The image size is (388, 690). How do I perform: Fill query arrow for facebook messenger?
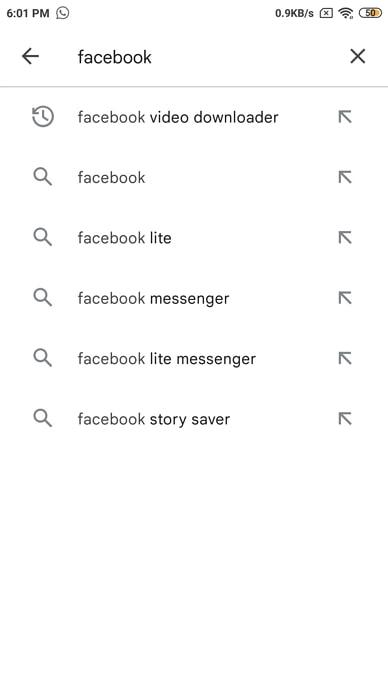[345, 298]
